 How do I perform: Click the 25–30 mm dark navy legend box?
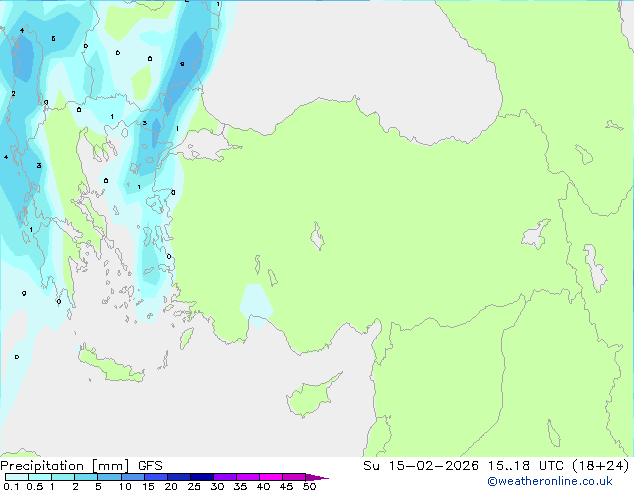[x=201, y=477]
